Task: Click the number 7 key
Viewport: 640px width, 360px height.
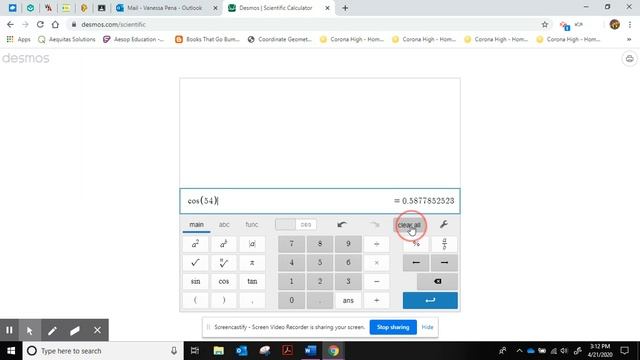Action: click(291, 244)
